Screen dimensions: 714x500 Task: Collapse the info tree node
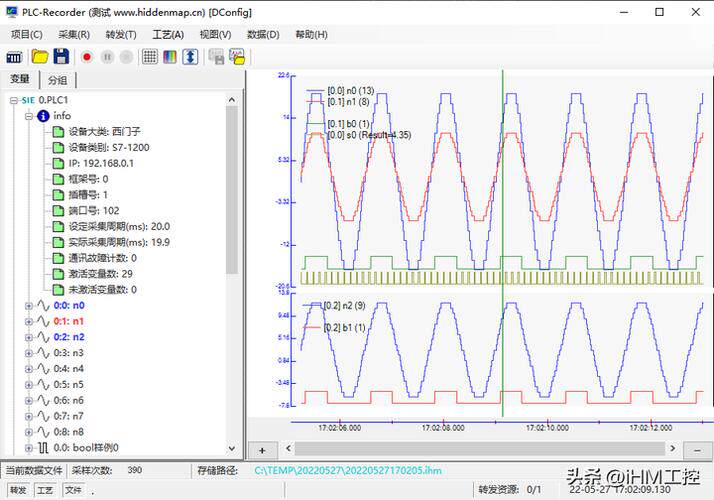(29, 116)
